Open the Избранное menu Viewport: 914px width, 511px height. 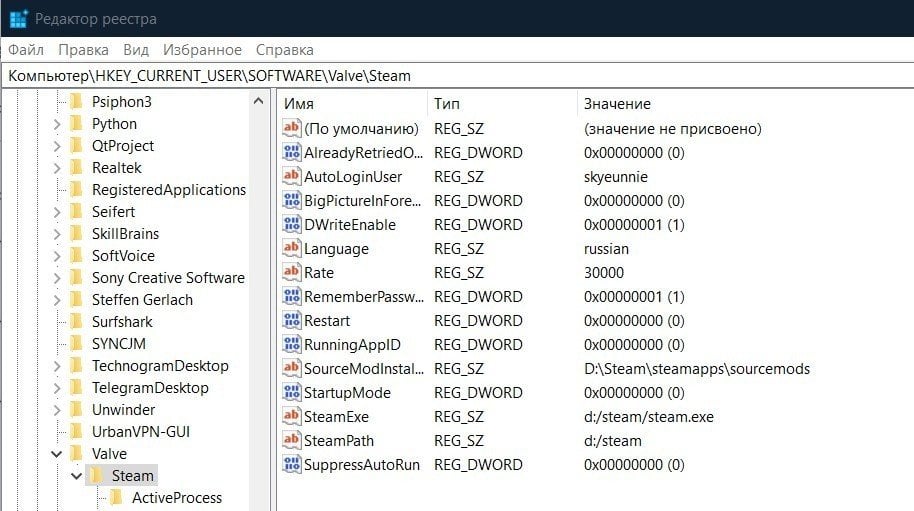pyautogui.click(x=202, y=50)
